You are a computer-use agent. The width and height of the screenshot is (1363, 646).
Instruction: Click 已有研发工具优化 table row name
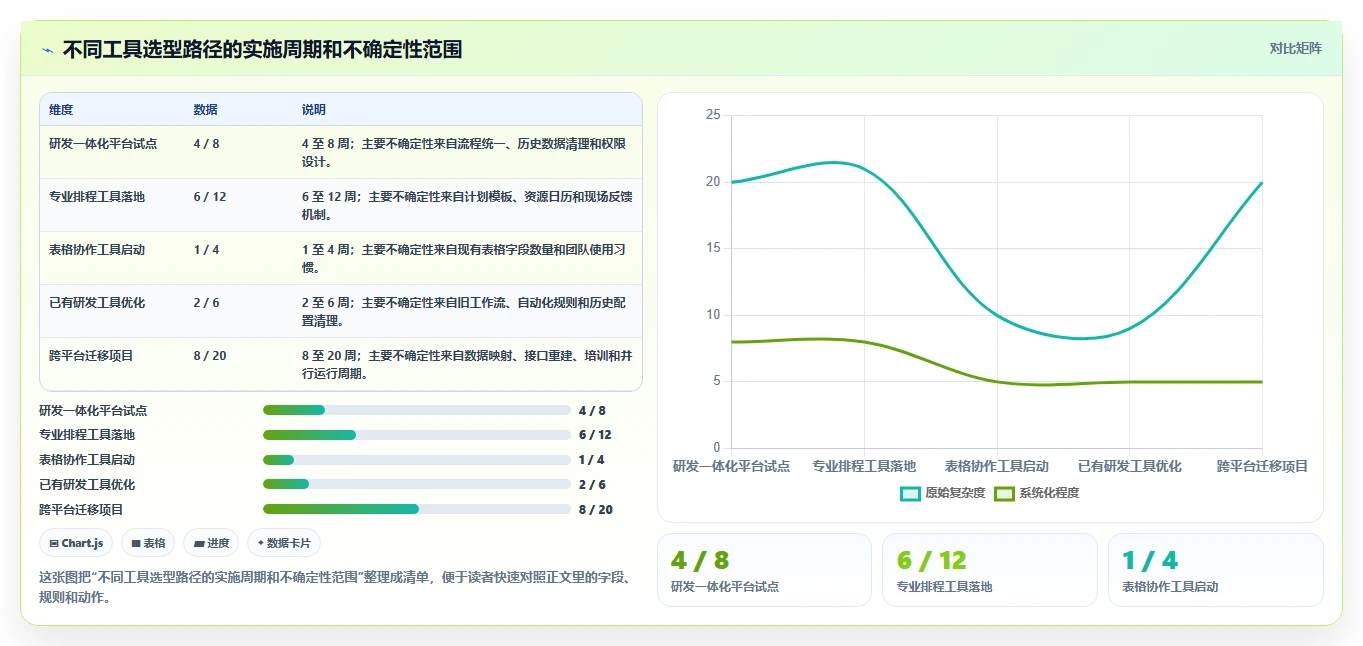[x=97, y=303]
